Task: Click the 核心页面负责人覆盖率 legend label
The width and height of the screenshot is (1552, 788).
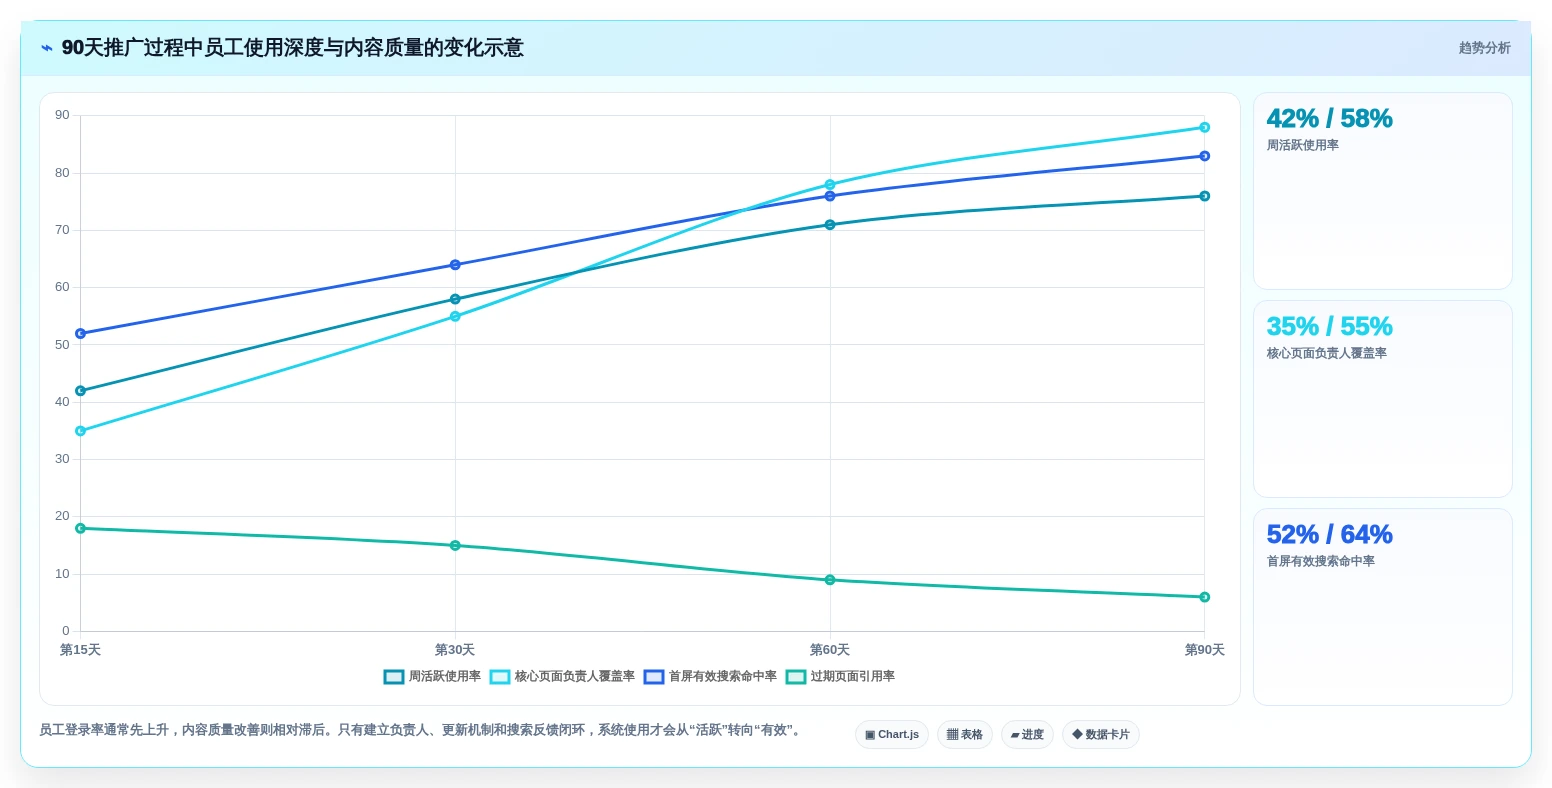Action: pyautogui.click(x=575, y=677)
